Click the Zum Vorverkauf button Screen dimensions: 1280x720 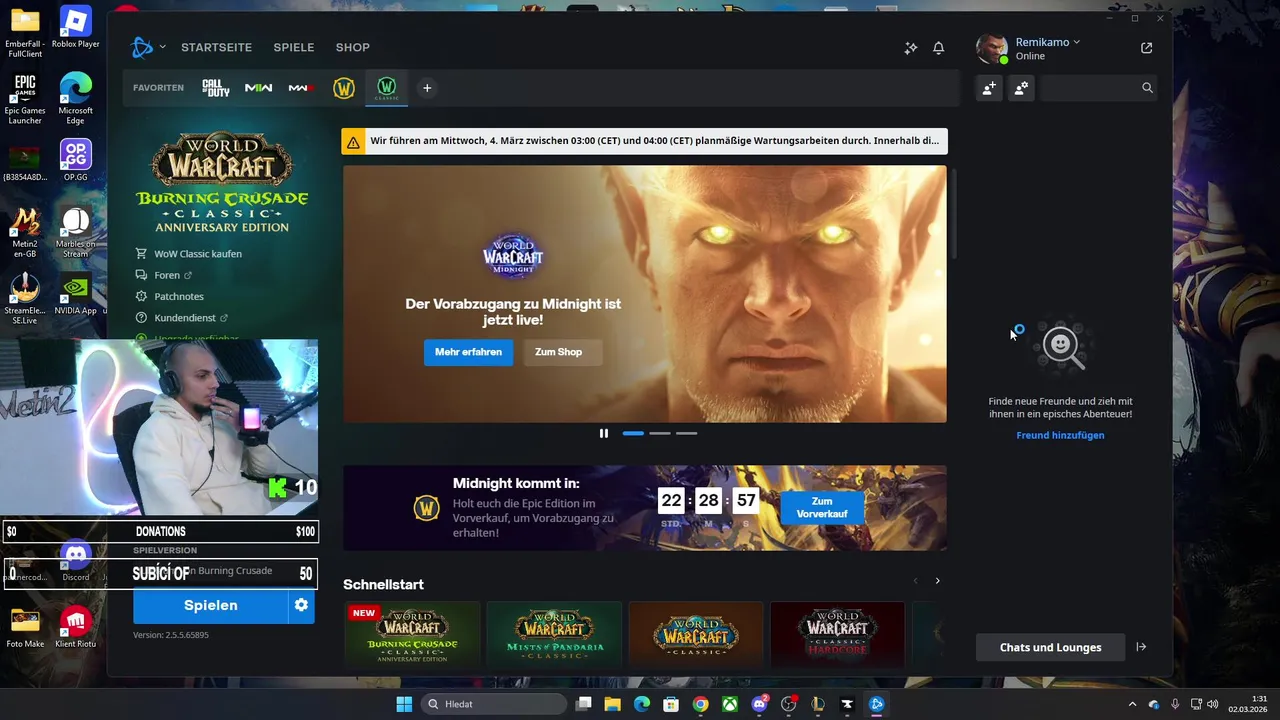tap(822, 508)
